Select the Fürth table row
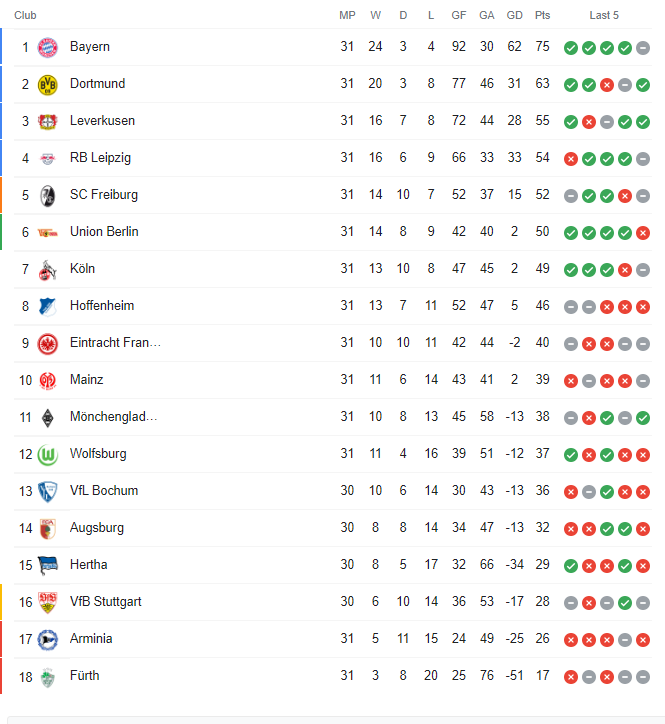Viewport: 665px width, 724px height. [x=332, y=676]
